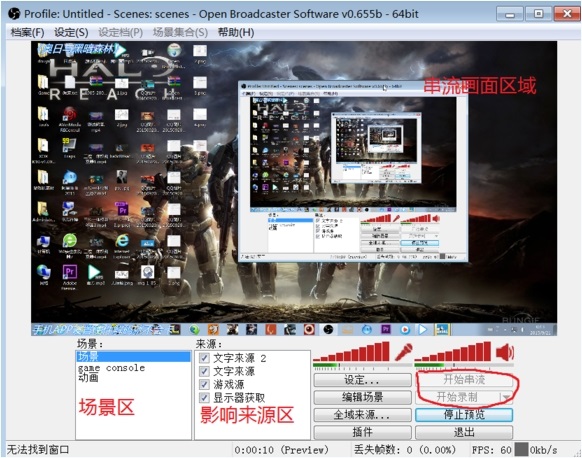Click the 0kb/s bitrate indicator

543,450
